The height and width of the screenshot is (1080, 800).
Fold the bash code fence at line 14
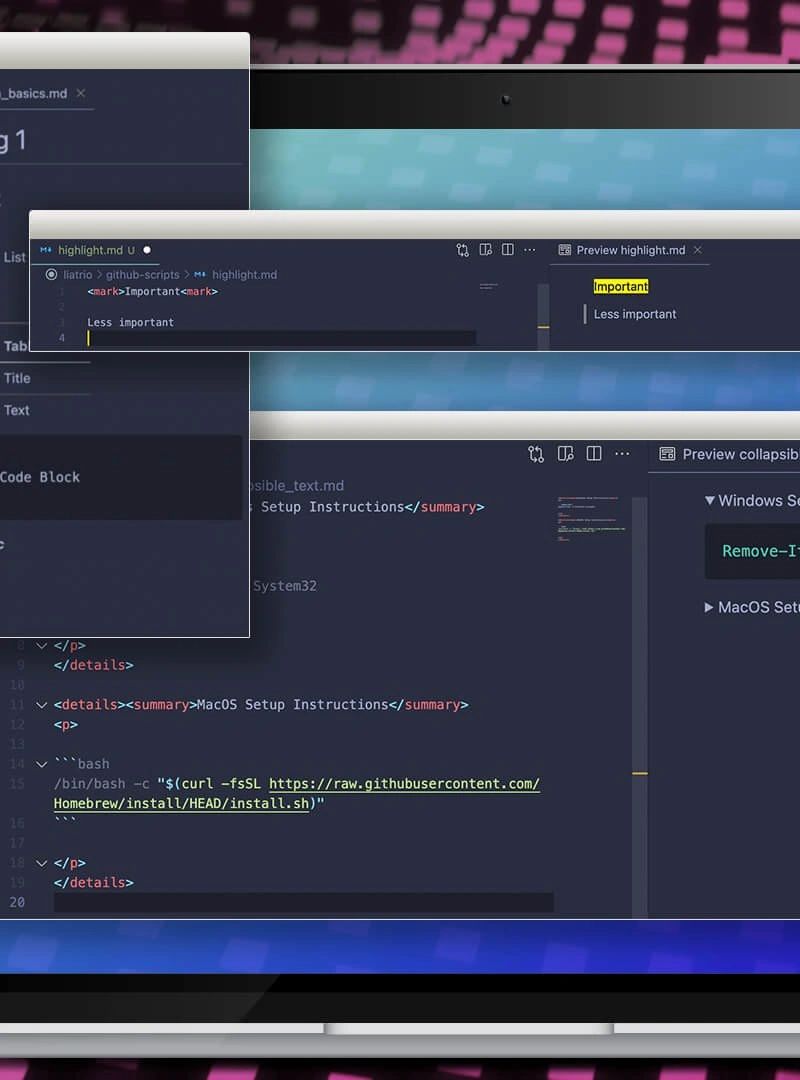41,765
